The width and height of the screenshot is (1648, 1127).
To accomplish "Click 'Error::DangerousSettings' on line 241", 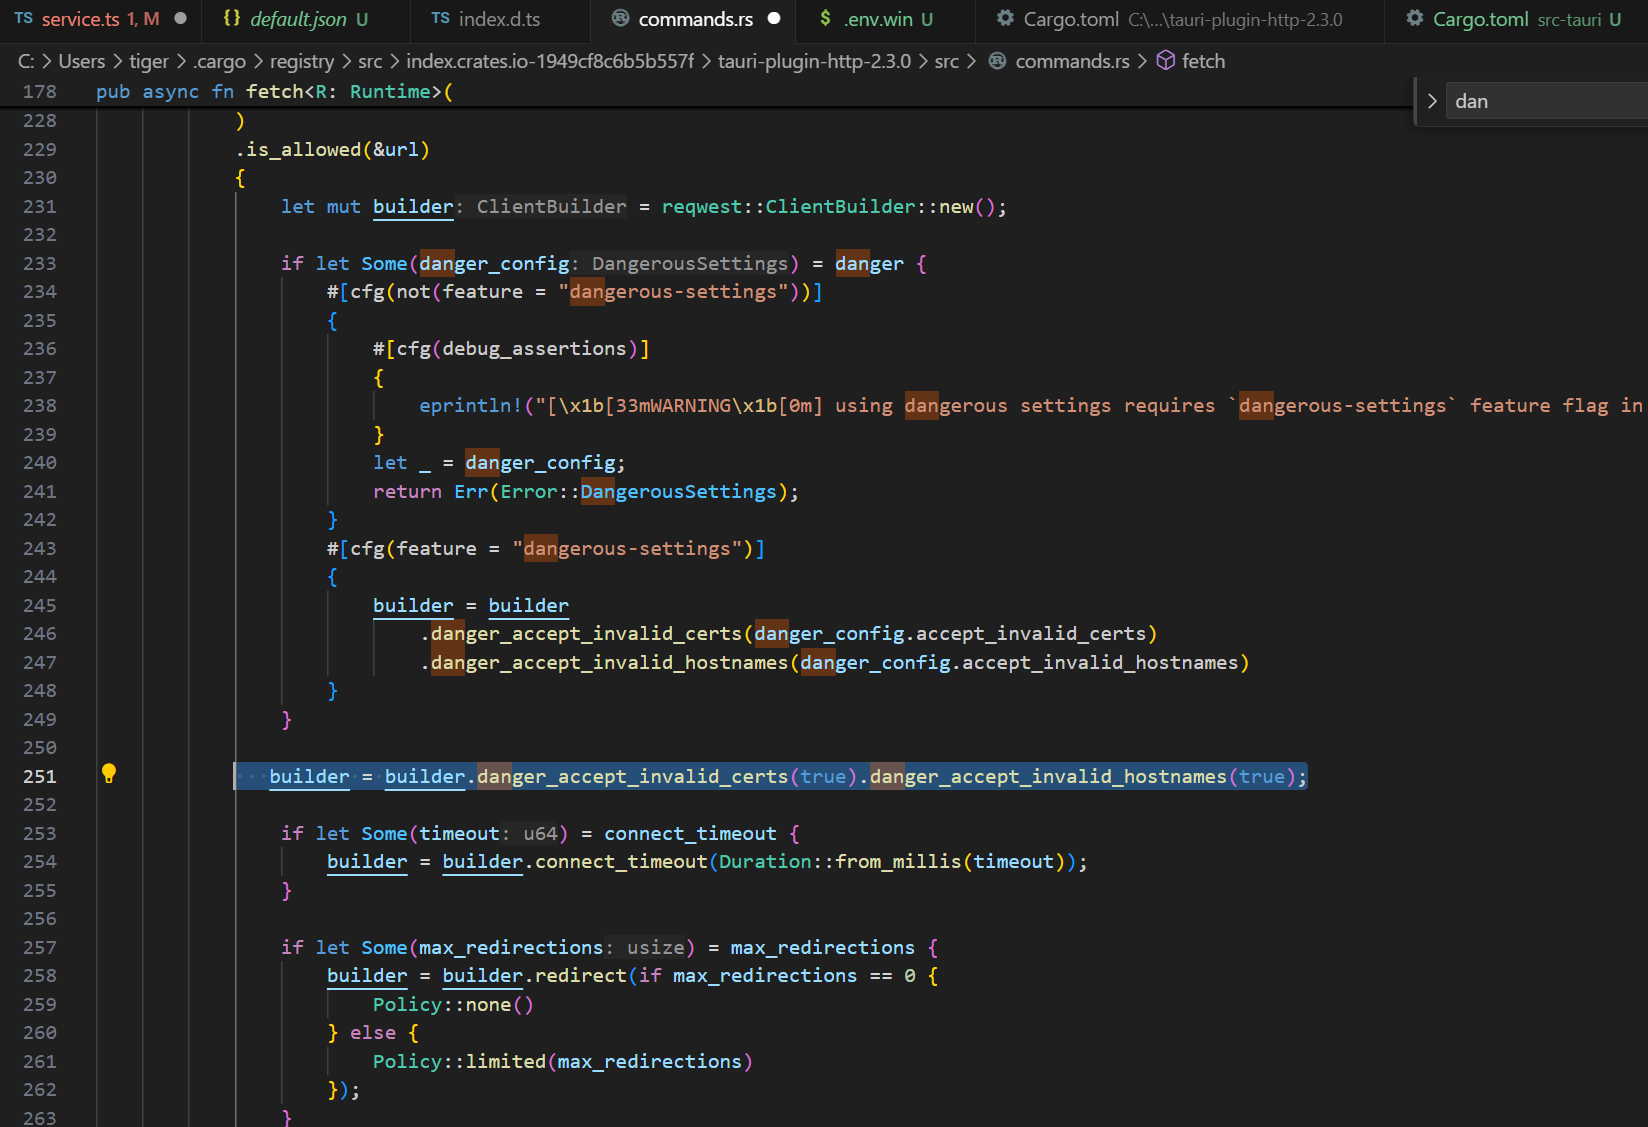I will [x=638, y=491].
